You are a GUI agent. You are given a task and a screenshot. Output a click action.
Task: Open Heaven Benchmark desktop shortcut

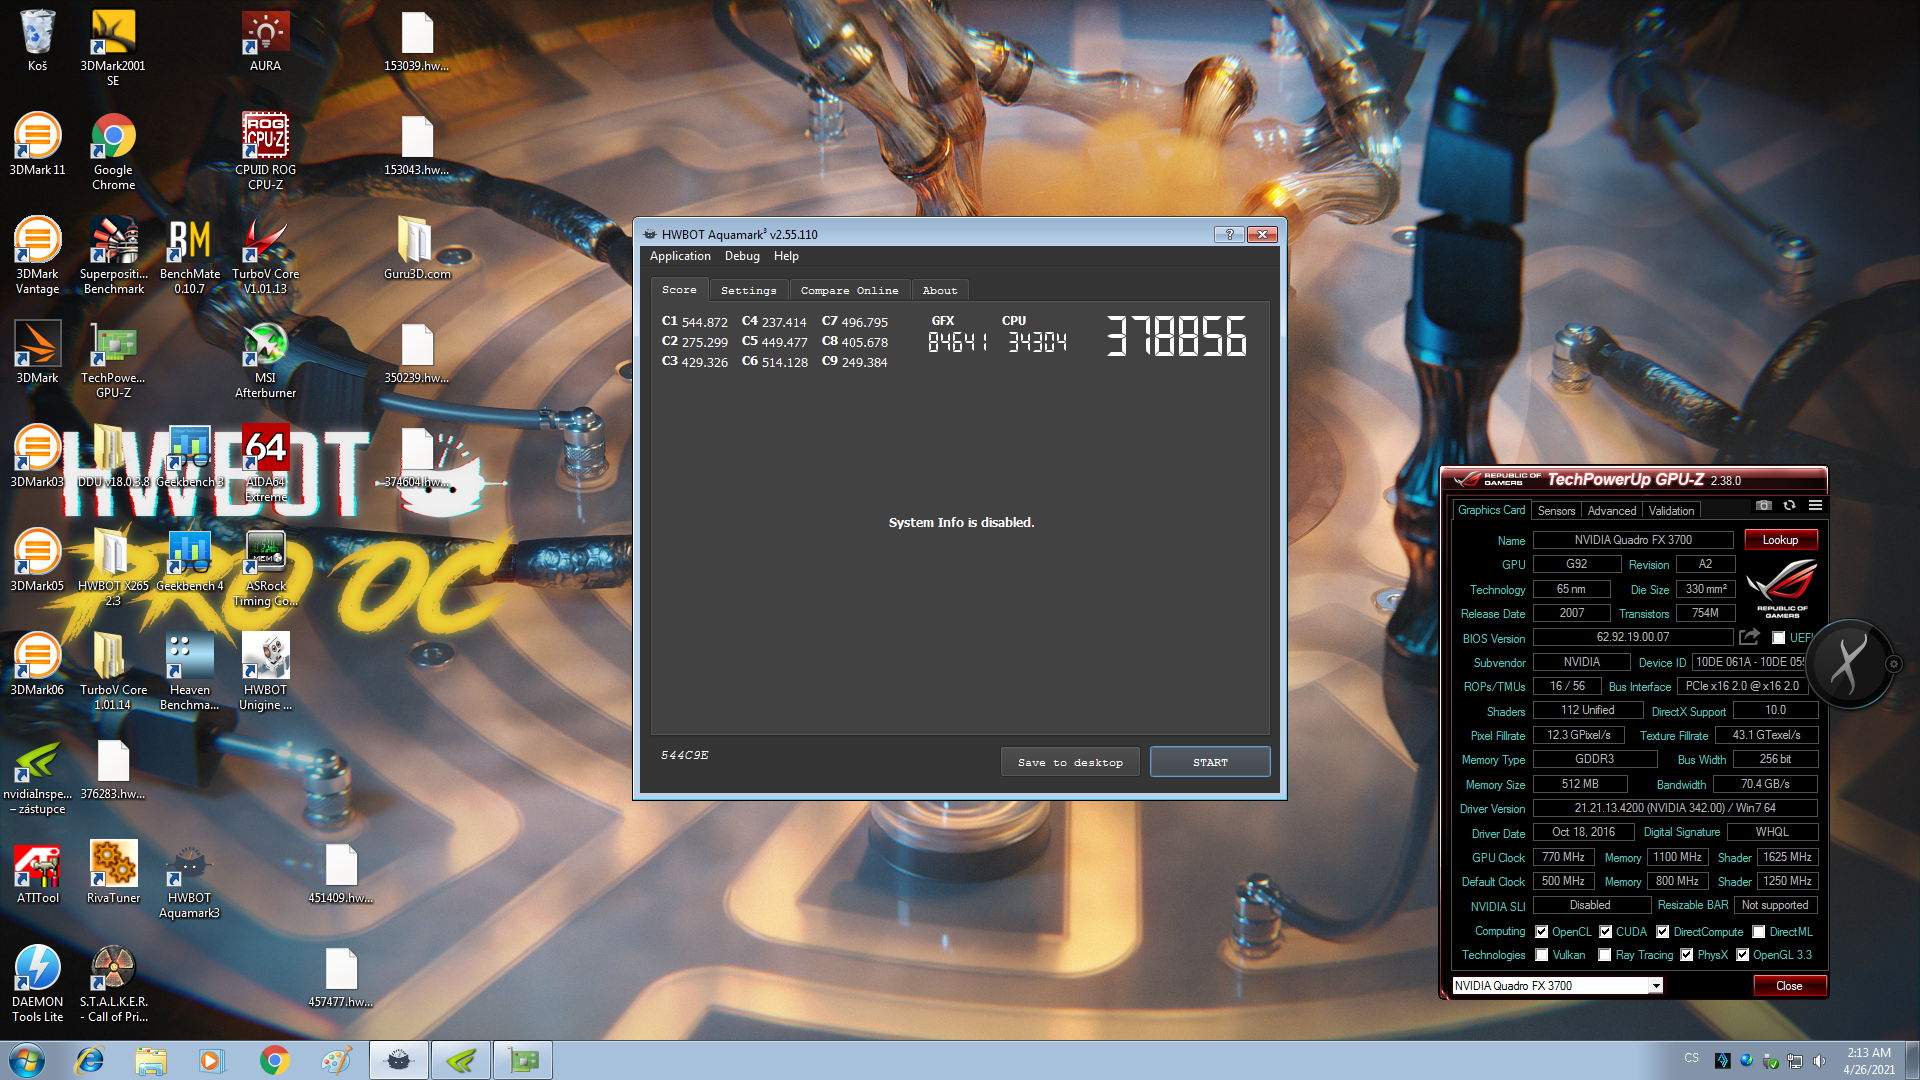(x=189, y=671)
